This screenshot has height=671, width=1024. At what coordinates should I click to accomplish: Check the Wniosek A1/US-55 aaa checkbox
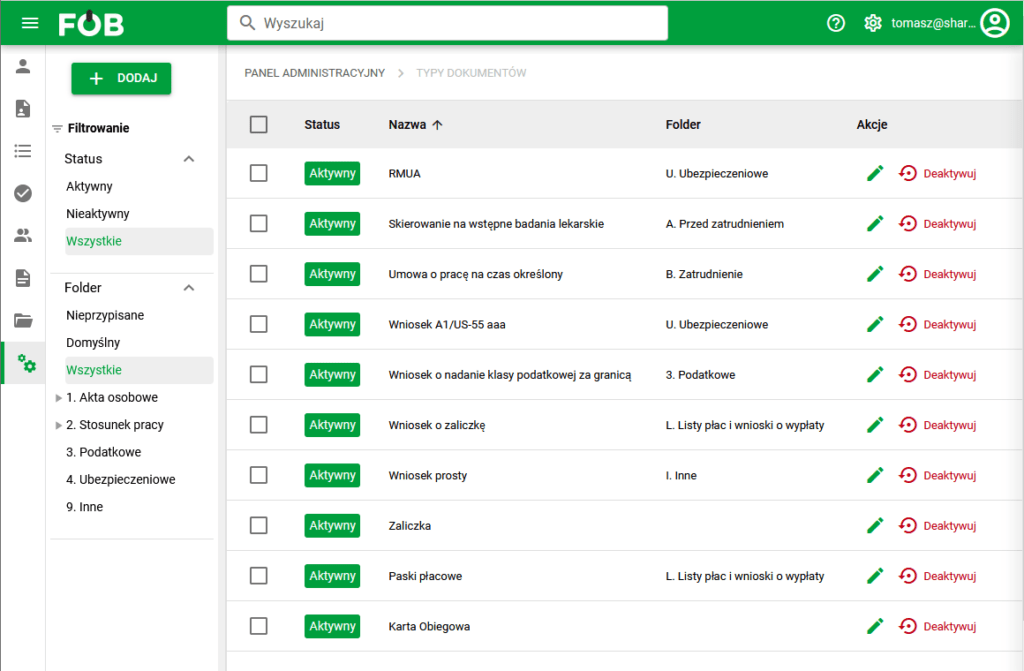coord(259,324)
